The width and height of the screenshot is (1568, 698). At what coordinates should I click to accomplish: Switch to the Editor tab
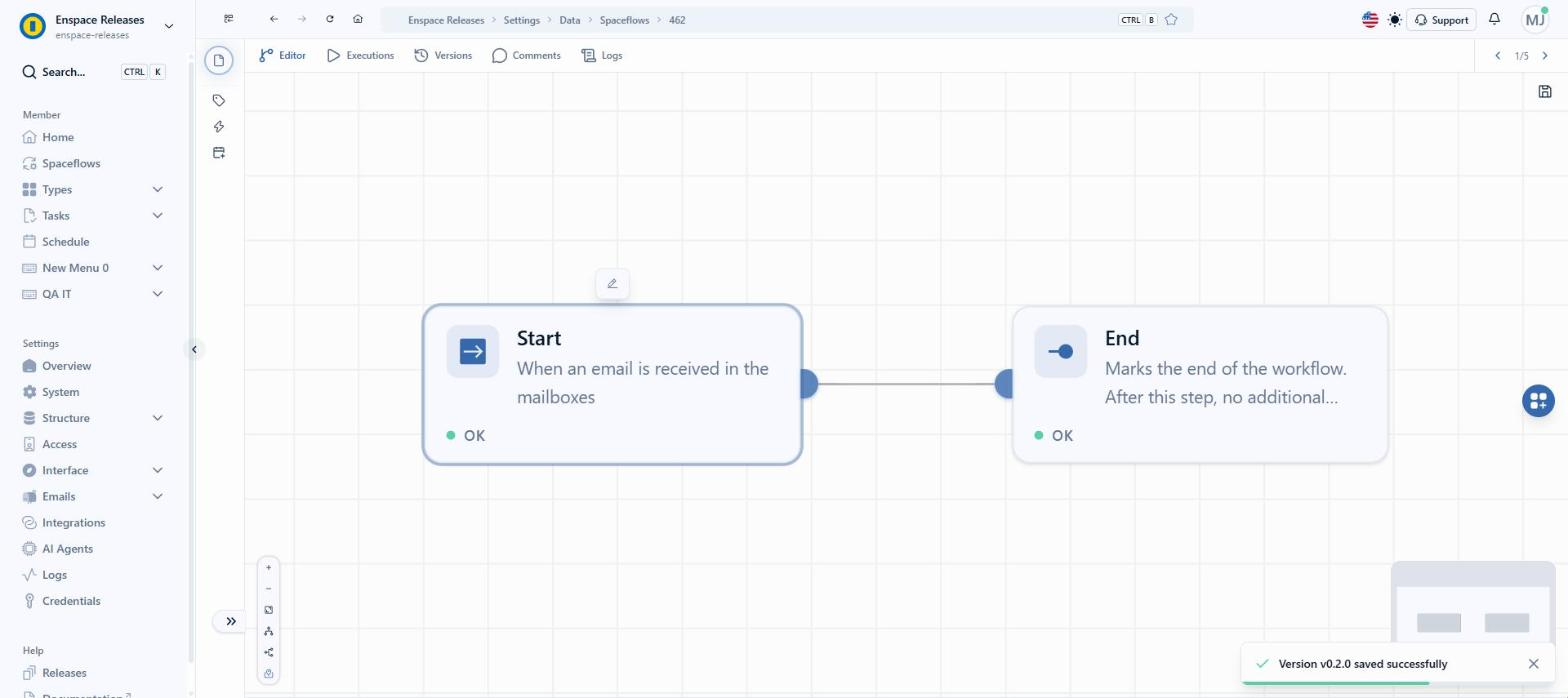[x=282, y=55]
